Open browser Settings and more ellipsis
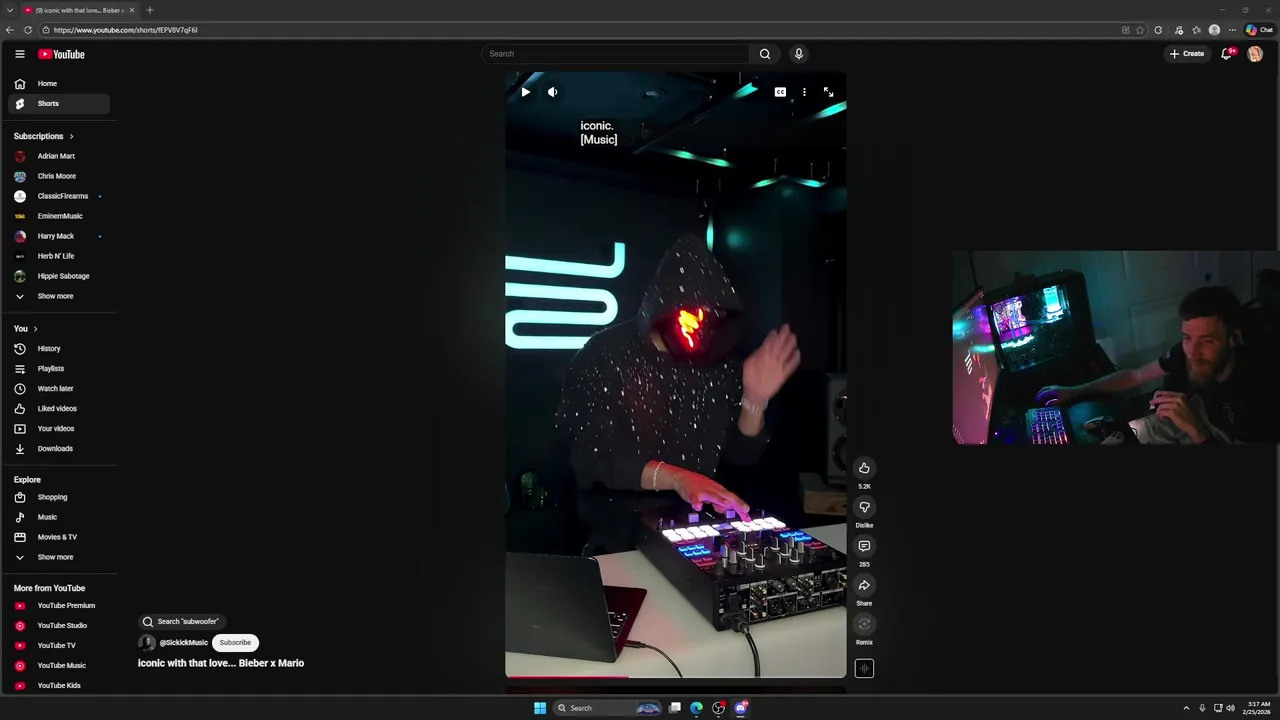Screen dimensions: 1280x720 pos(1232,30)
